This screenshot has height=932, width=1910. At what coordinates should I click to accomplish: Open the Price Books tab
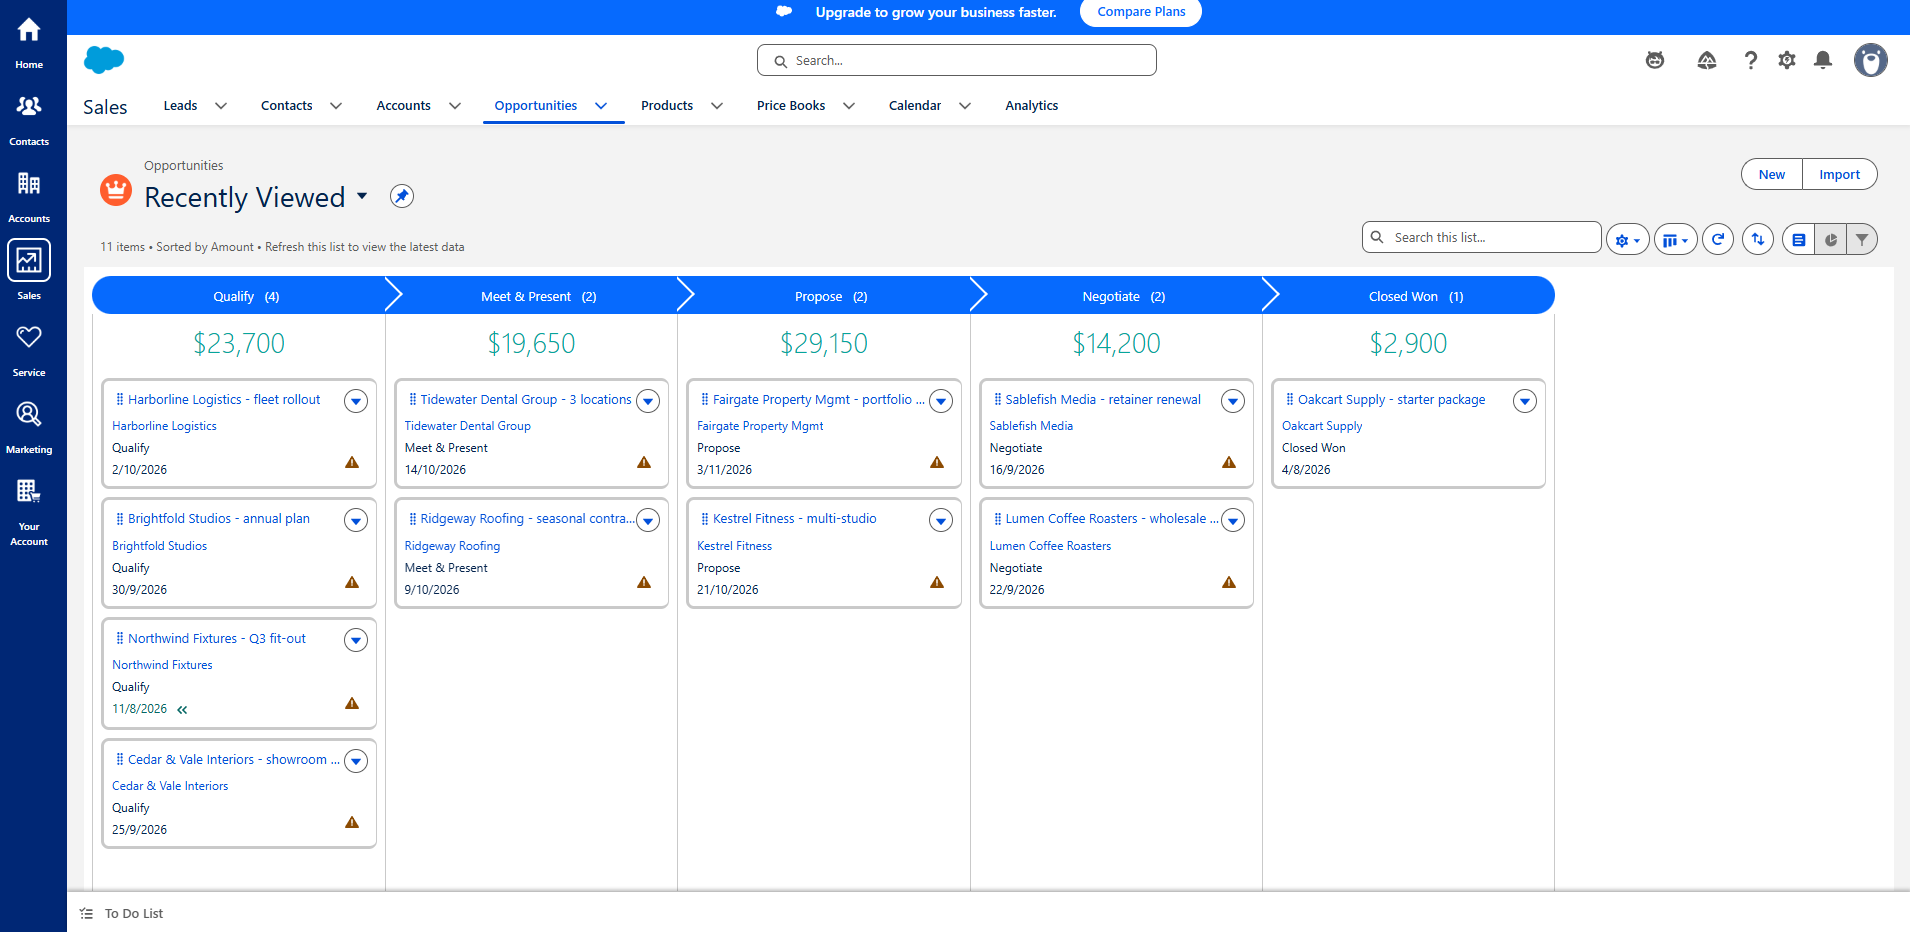[791, 106]
